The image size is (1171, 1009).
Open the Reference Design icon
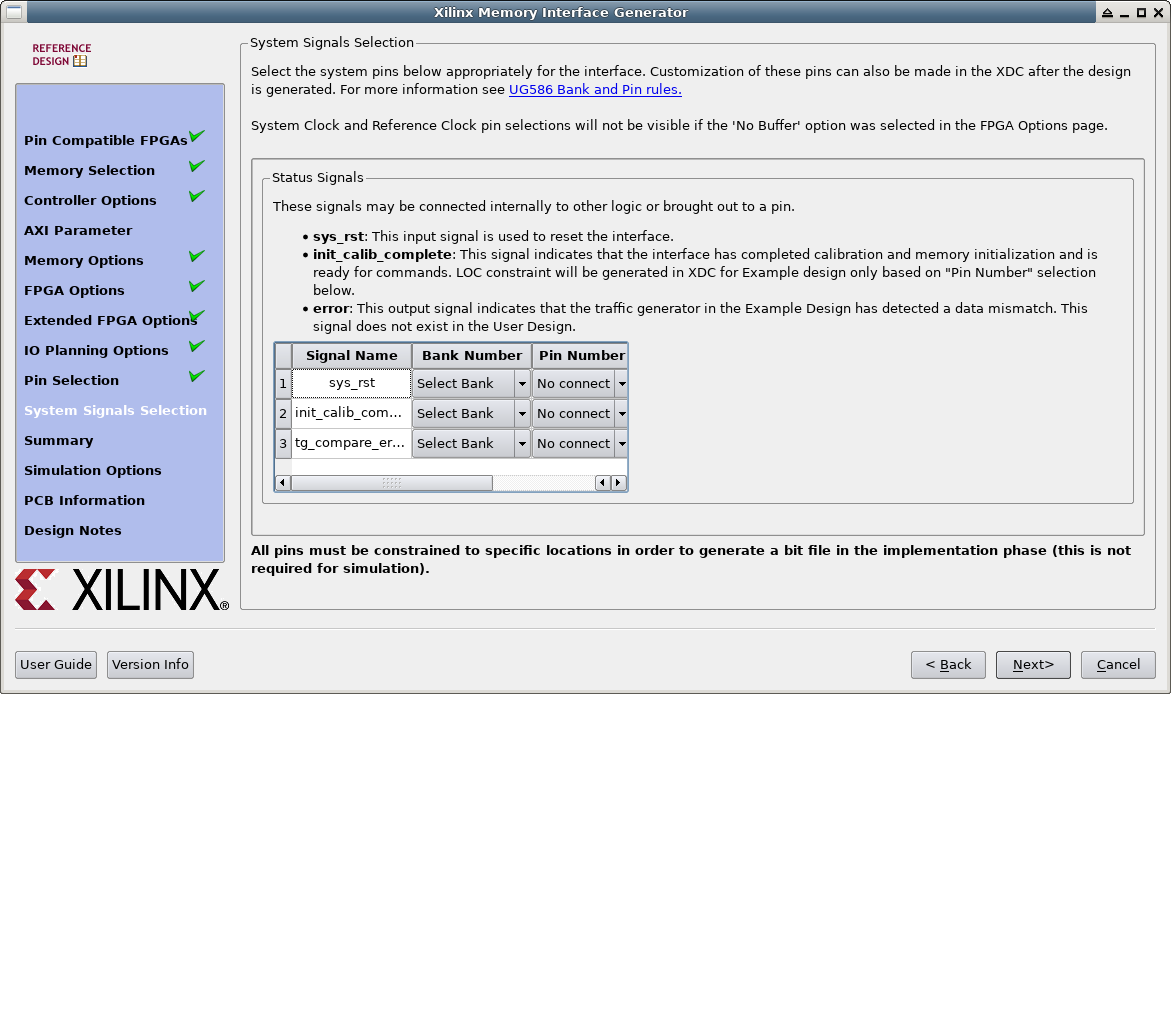[60, 55]
